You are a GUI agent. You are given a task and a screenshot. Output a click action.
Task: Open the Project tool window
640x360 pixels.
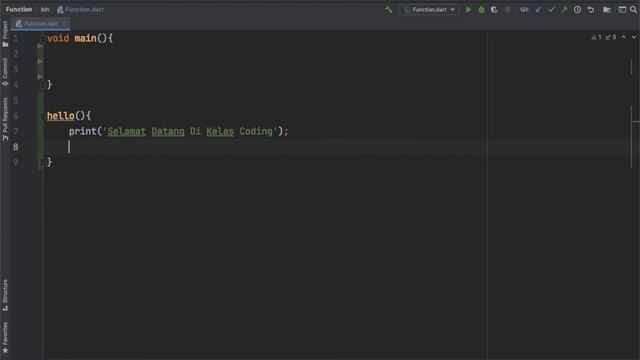[x=5, y=34]
